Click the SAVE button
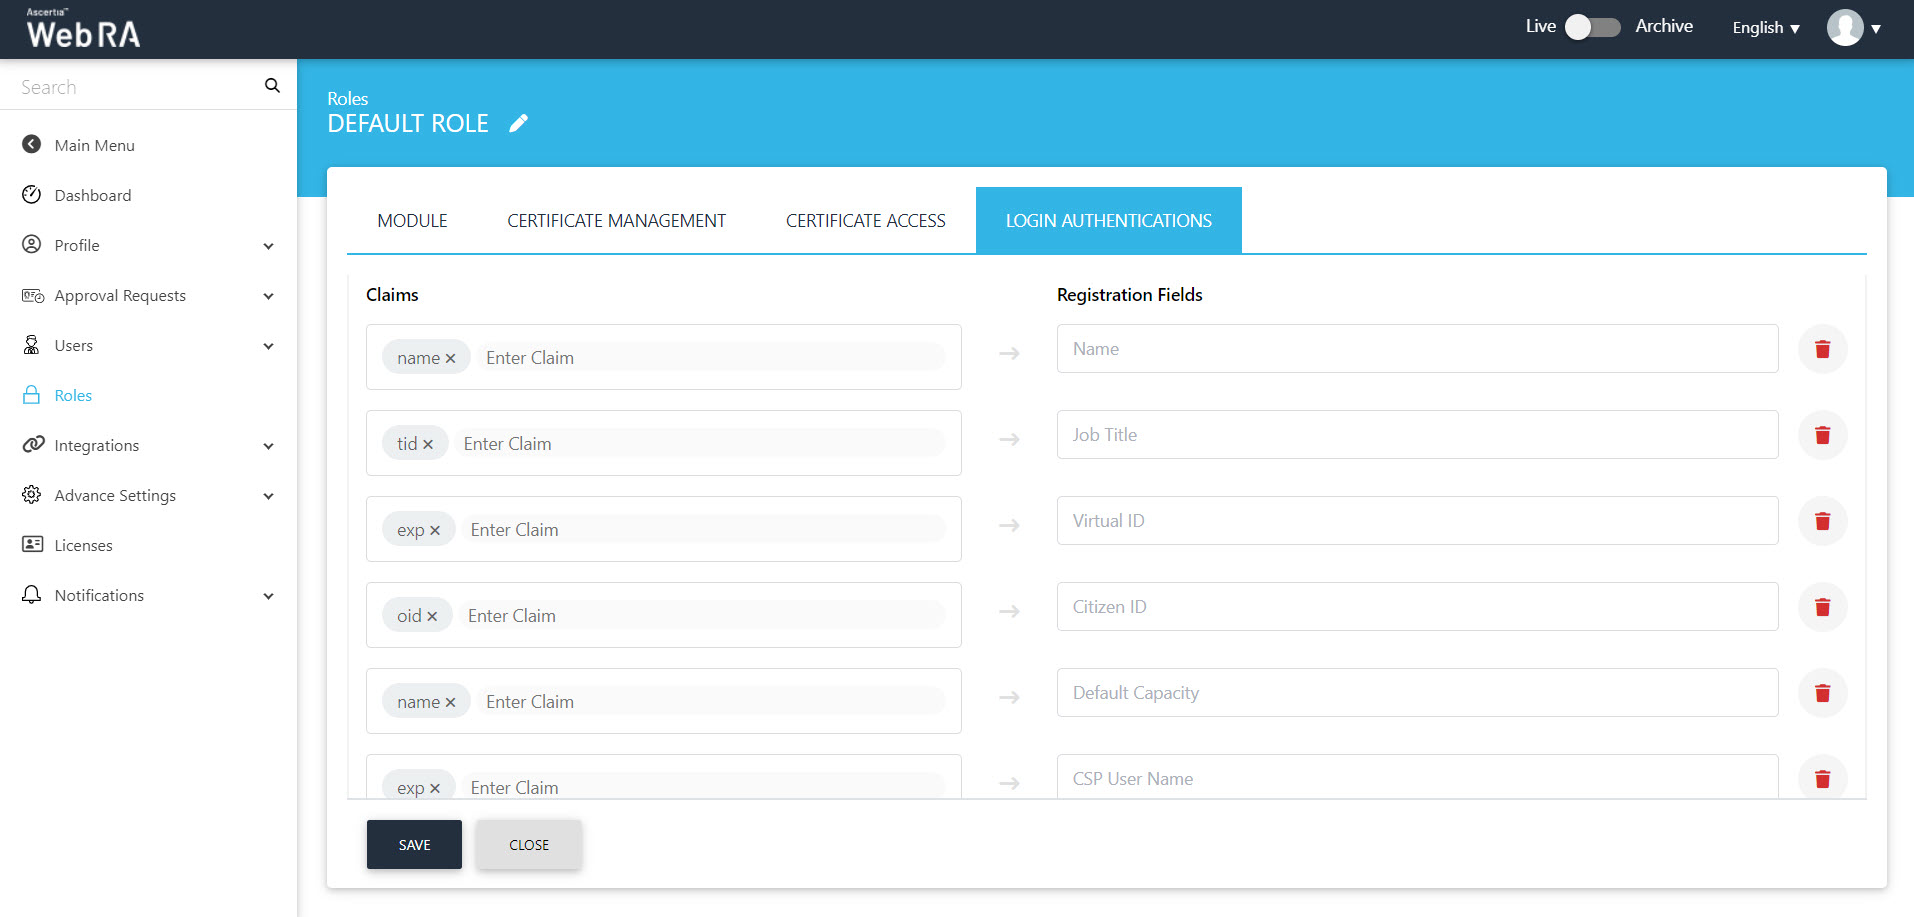The height and width of the screenshot is (917, 1914). (x=414, y=845)
